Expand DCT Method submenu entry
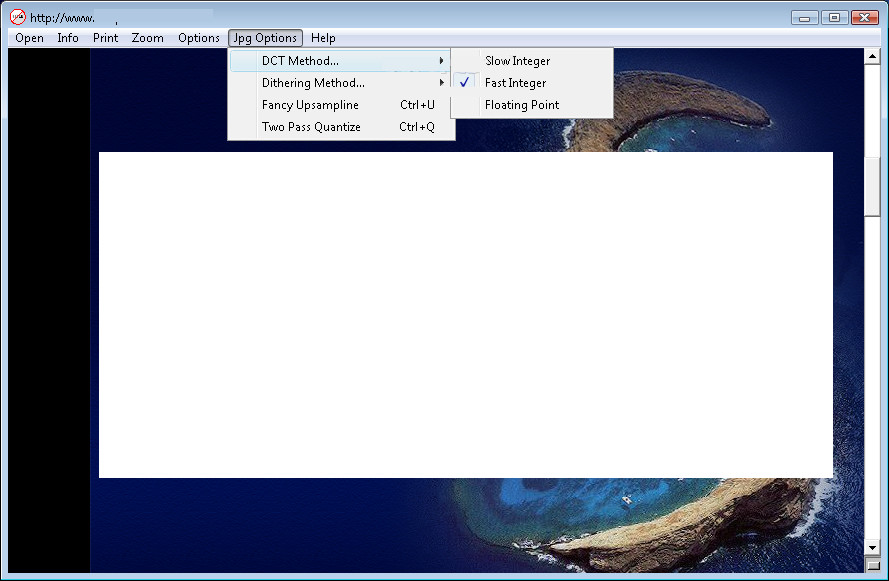This screenshot has height=581, width=889. pos(340,61)
